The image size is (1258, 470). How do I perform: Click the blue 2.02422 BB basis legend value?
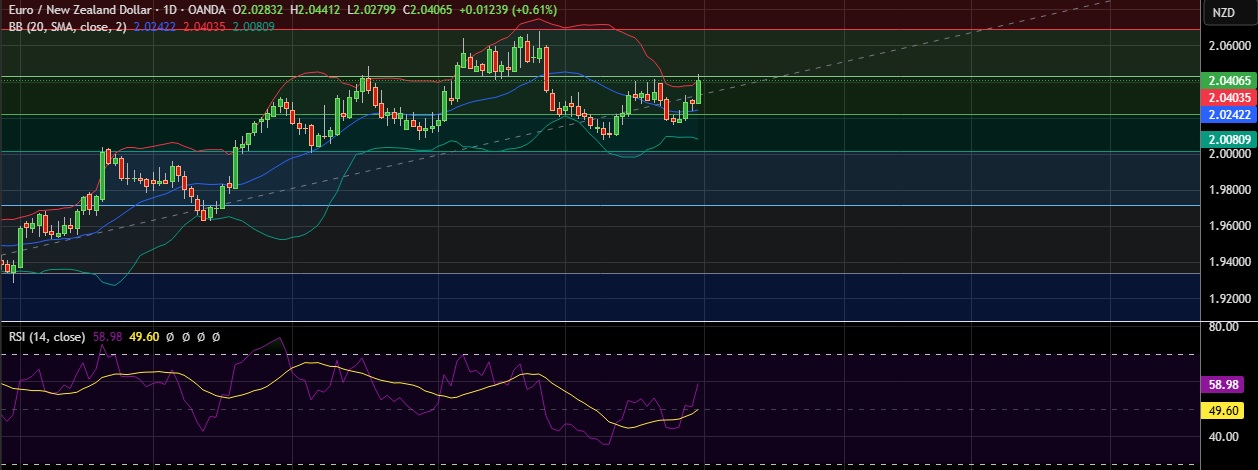click(x=154, y=25)
